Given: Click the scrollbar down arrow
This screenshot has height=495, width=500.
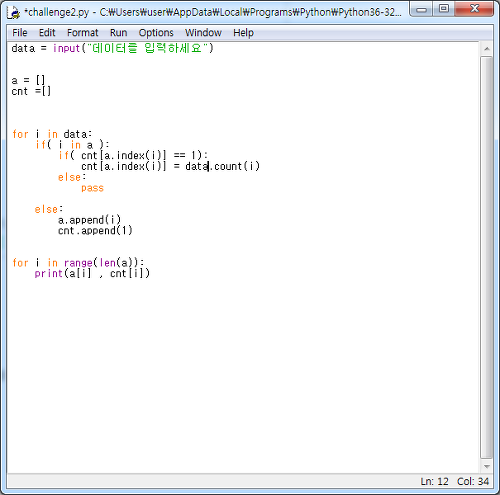Looking at the screenshot, I should 487,466.
